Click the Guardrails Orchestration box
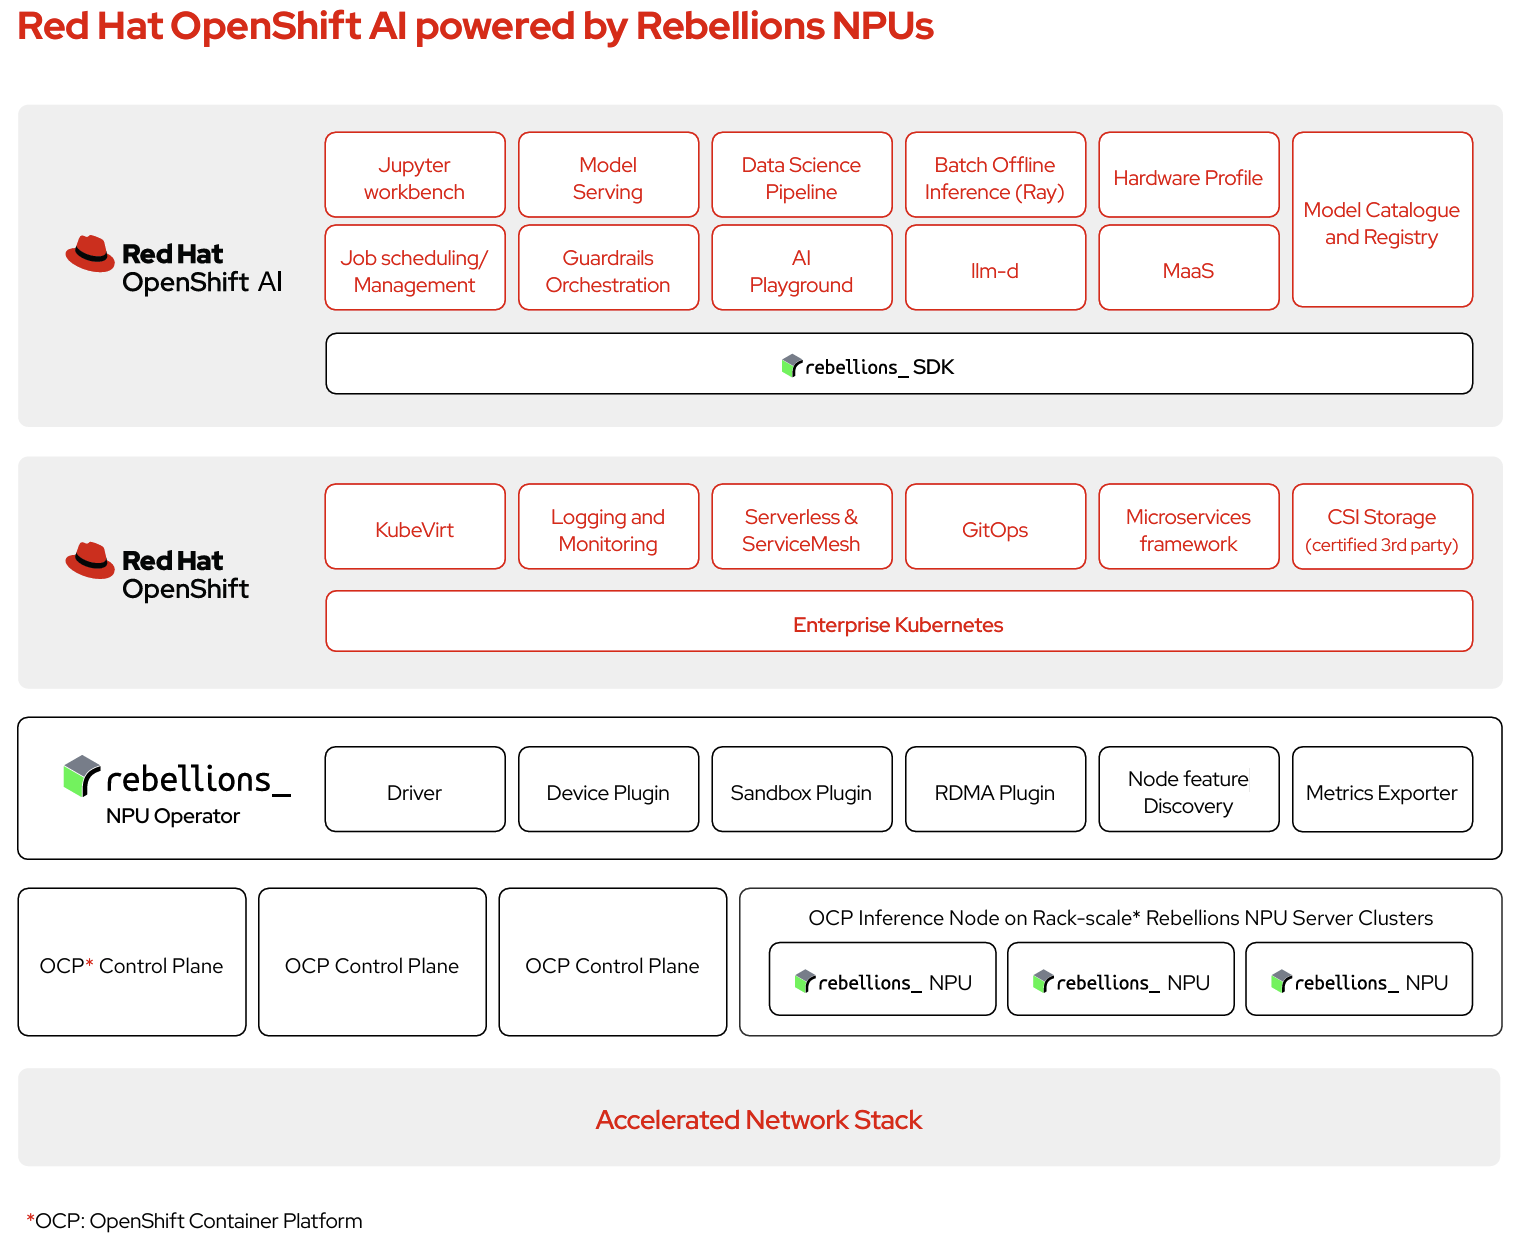 (x=608, y=268)
